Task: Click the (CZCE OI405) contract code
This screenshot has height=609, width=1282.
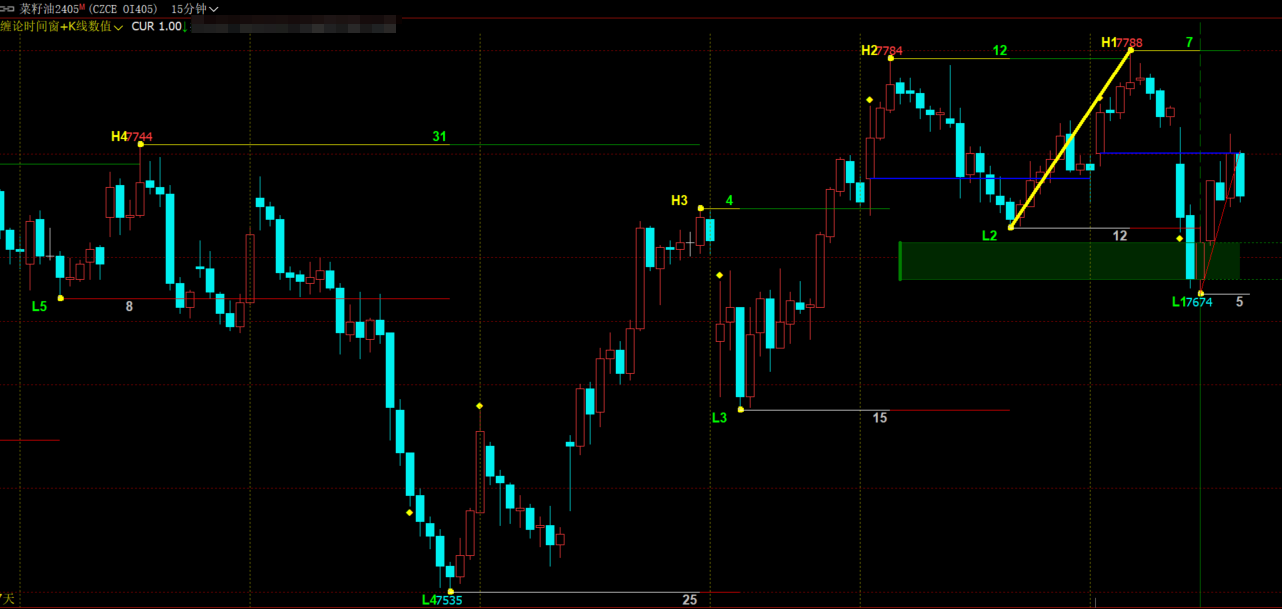Action: click(x=121, y=8)
